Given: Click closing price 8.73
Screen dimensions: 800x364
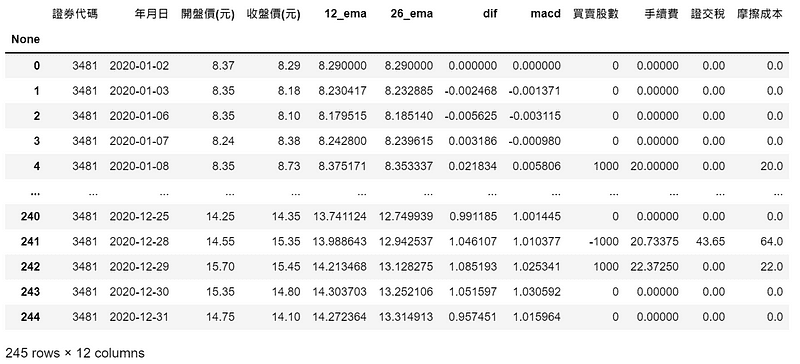Looking at the screenshot, I should pyautogui.click(x=289, y=166).
